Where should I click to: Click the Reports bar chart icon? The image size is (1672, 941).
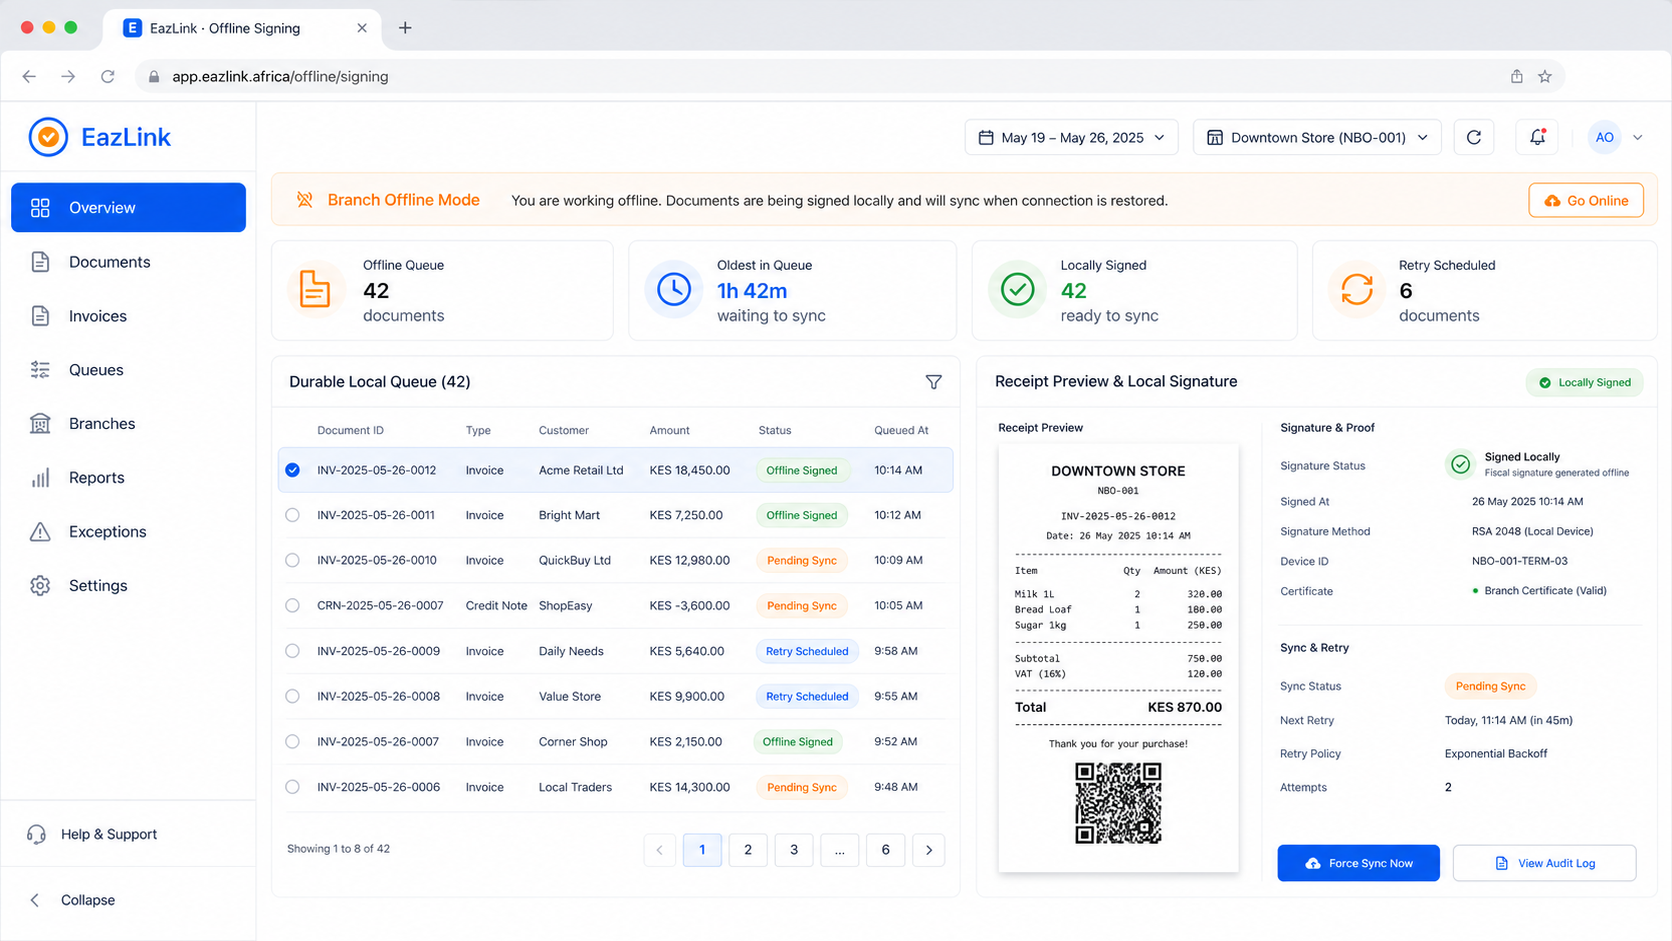pos(40,477)
